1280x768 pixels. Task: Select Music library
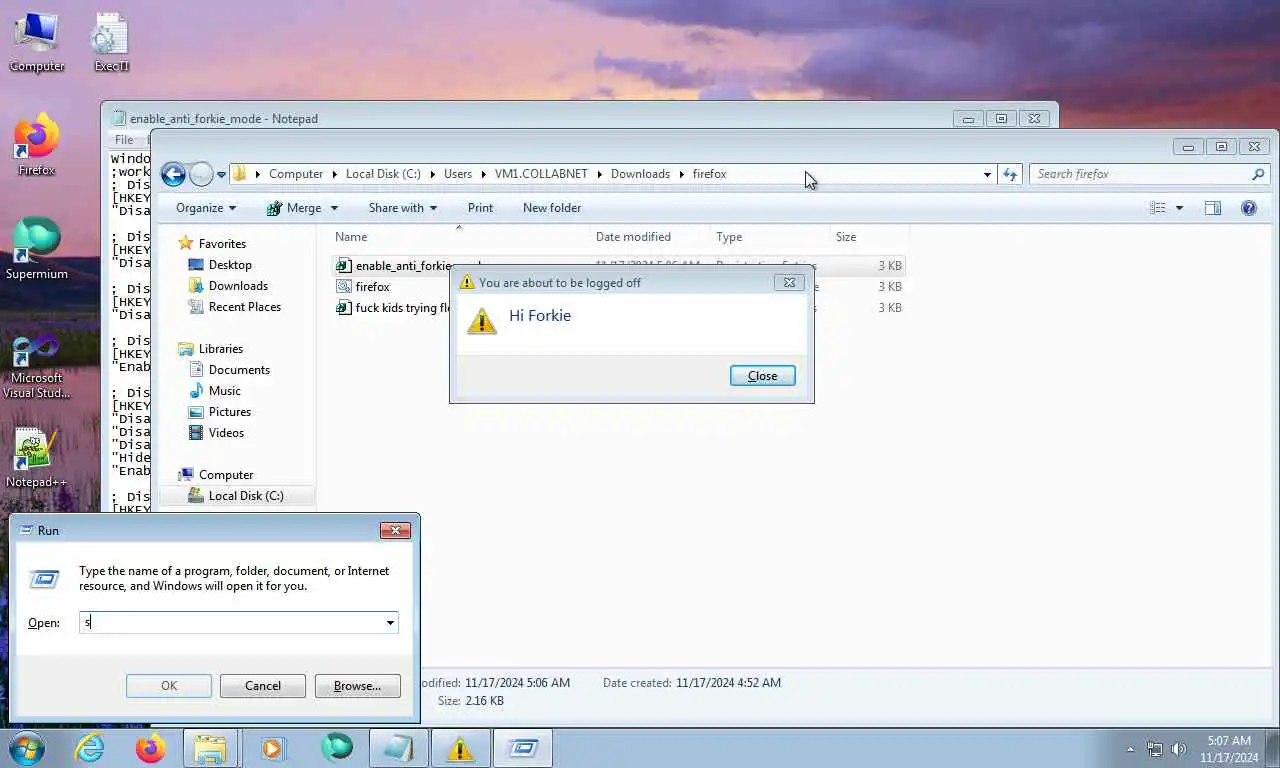coord(224,391)
